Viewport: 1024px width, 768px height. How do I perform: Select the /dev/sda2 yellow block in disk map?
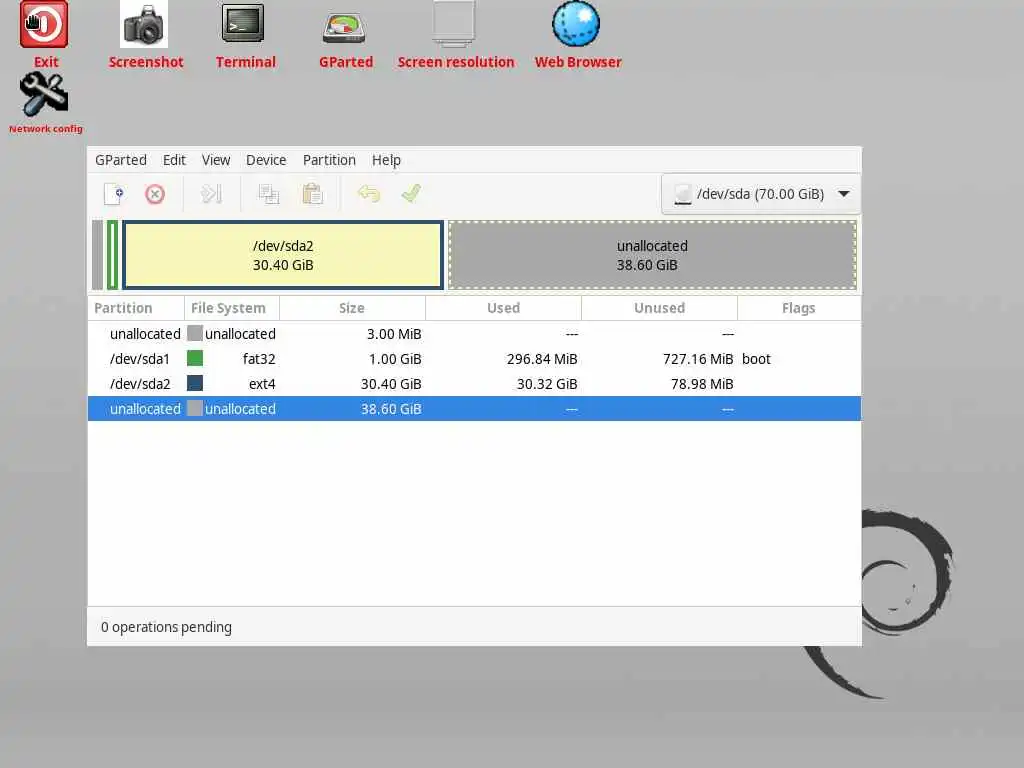click(x=283, y=255)
